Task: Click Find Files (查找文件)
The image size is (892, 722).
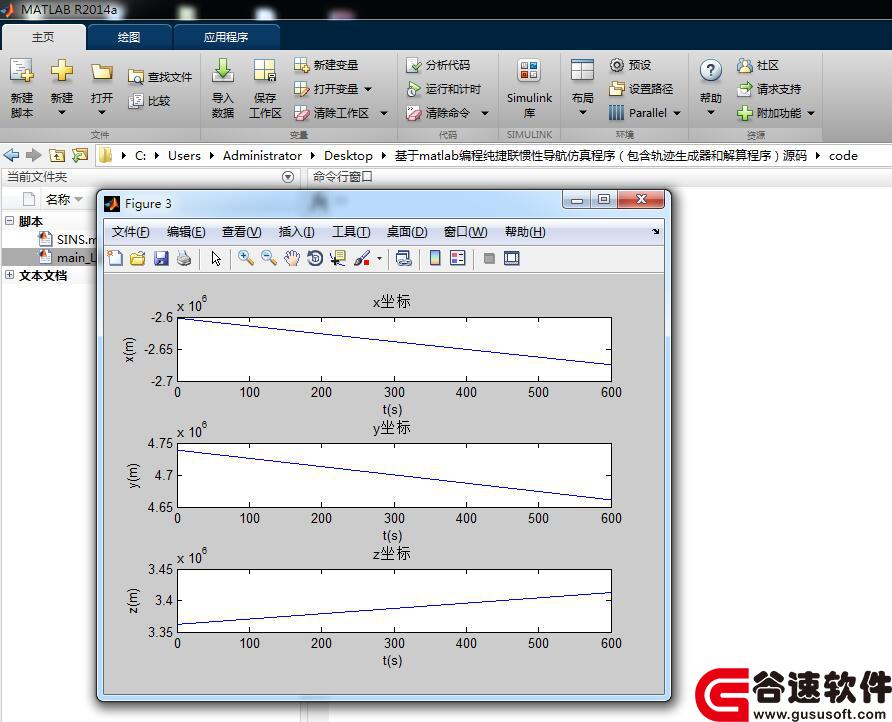Action: click(x=160, y=77)
